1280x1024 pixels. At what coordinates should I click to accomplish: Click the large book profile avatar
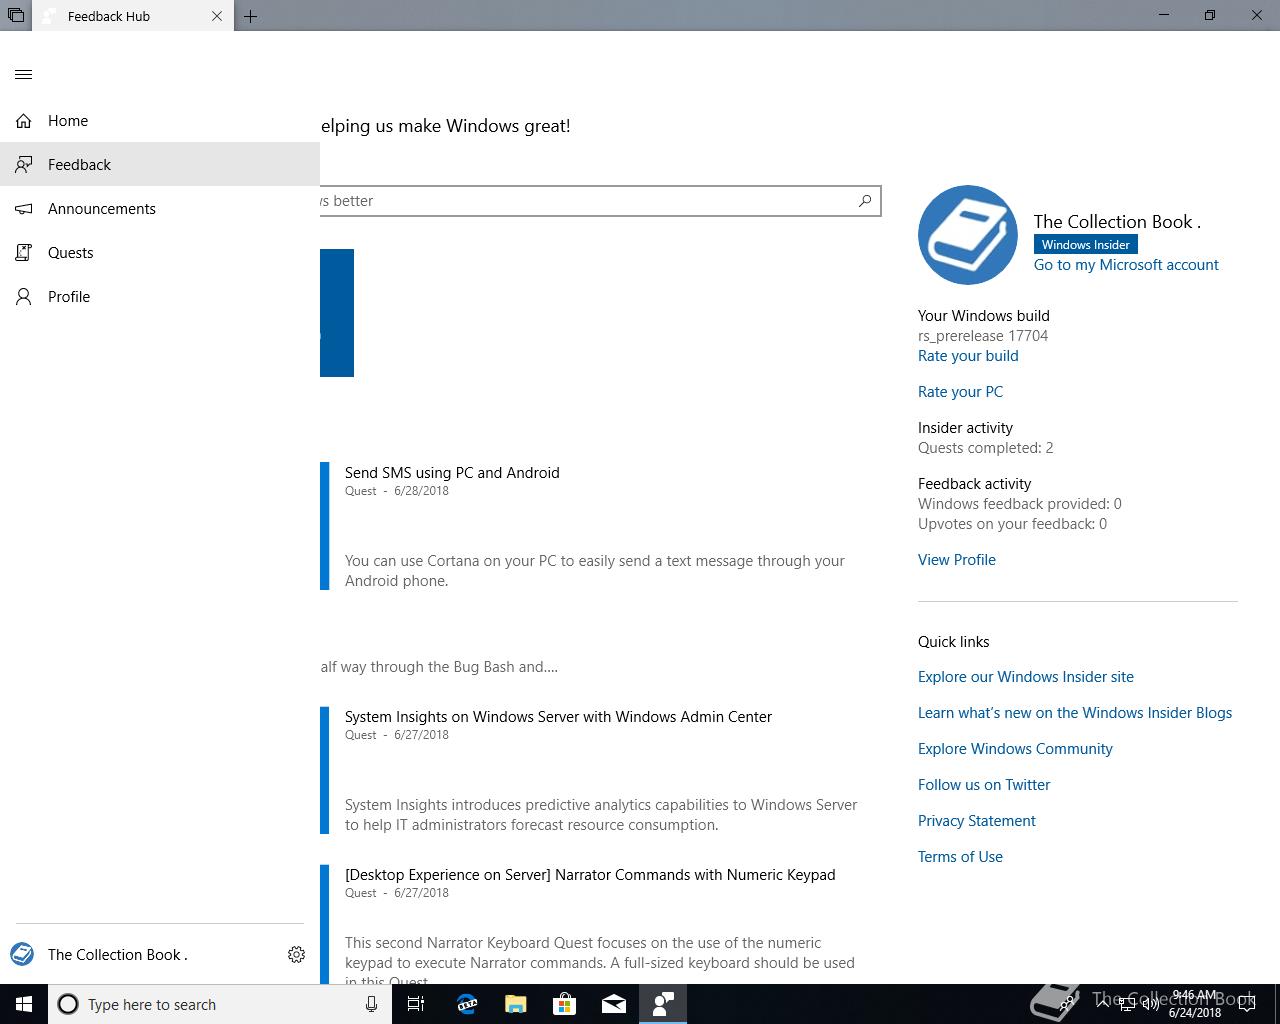tap(967, 235)
